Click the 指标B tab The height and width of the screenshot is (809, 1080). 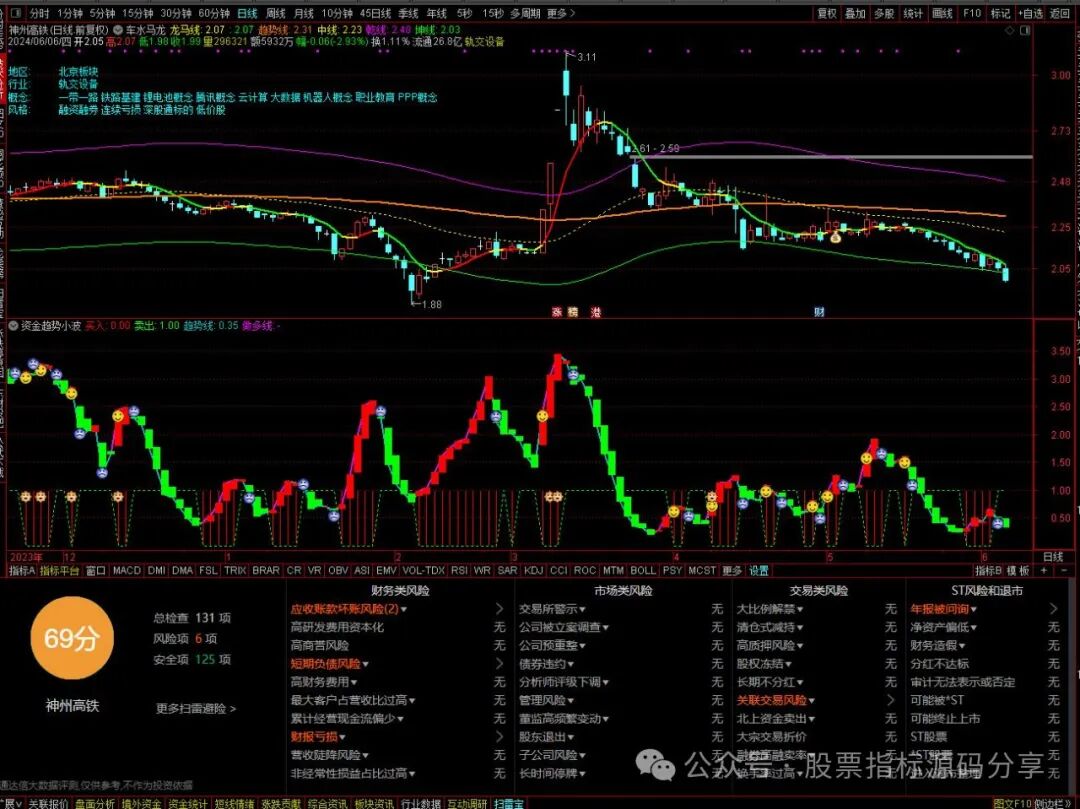988,570
